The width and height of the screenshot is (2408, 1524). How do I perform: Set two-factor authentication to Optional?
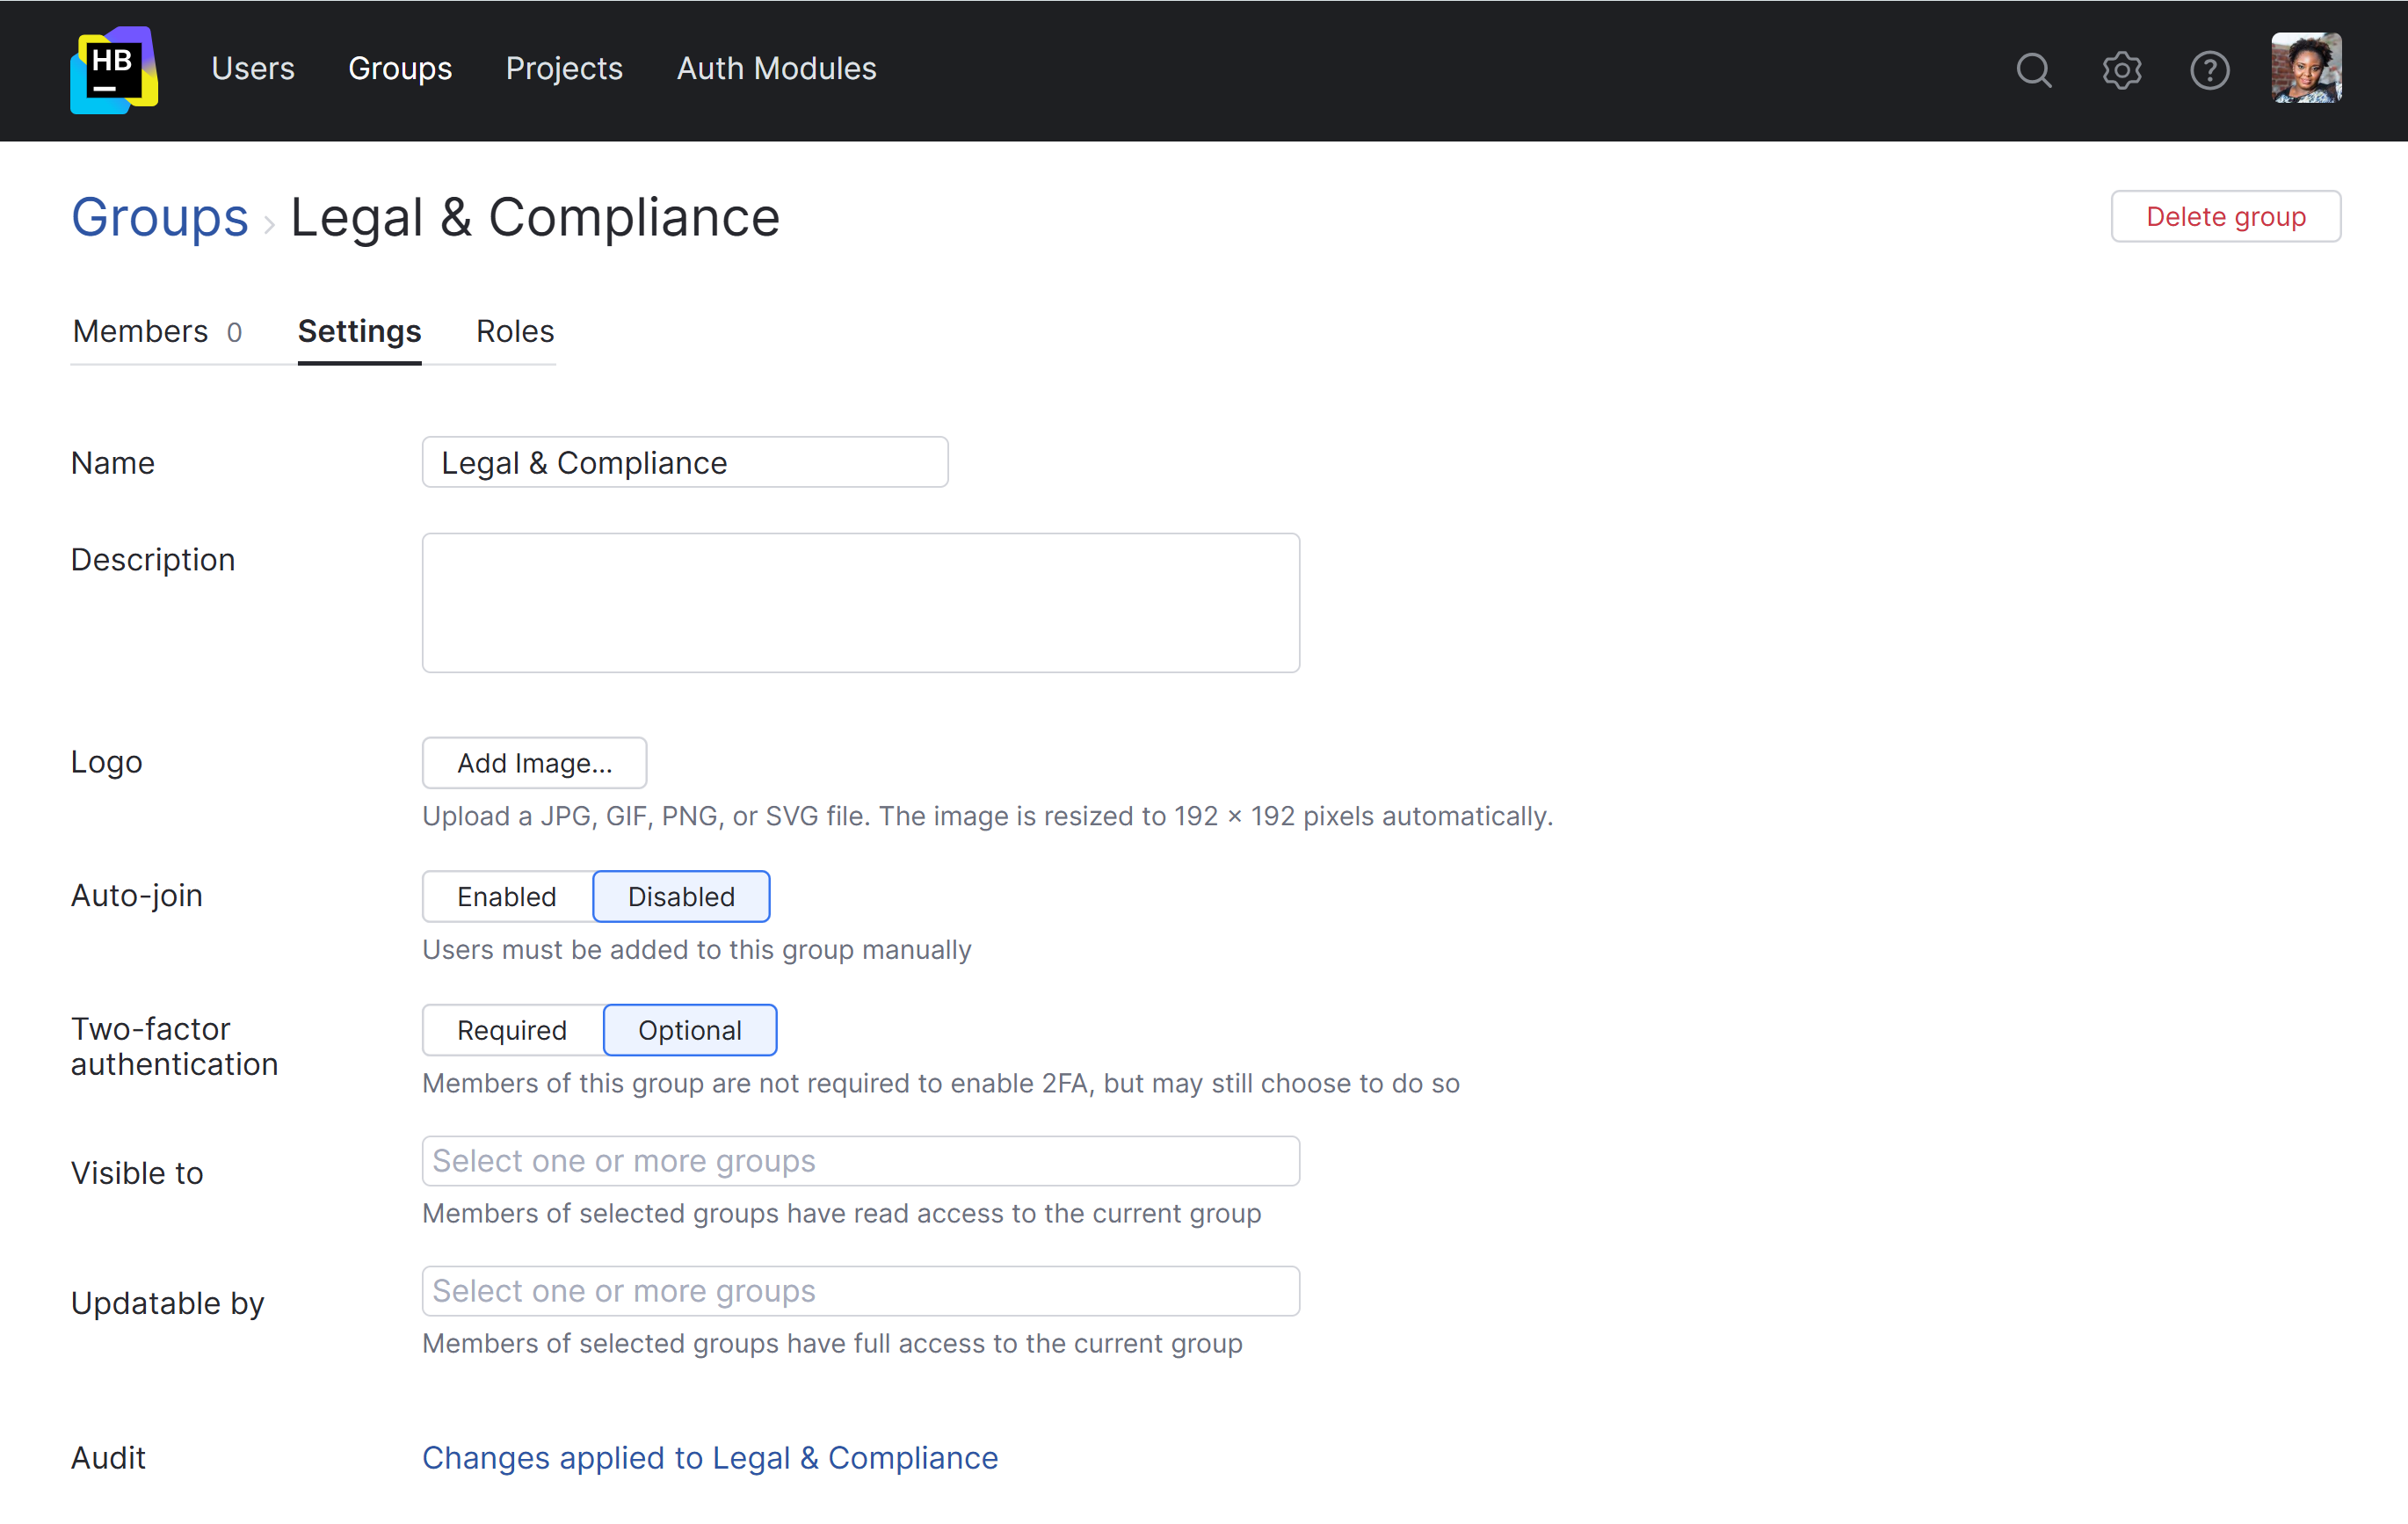point(689,1030)
